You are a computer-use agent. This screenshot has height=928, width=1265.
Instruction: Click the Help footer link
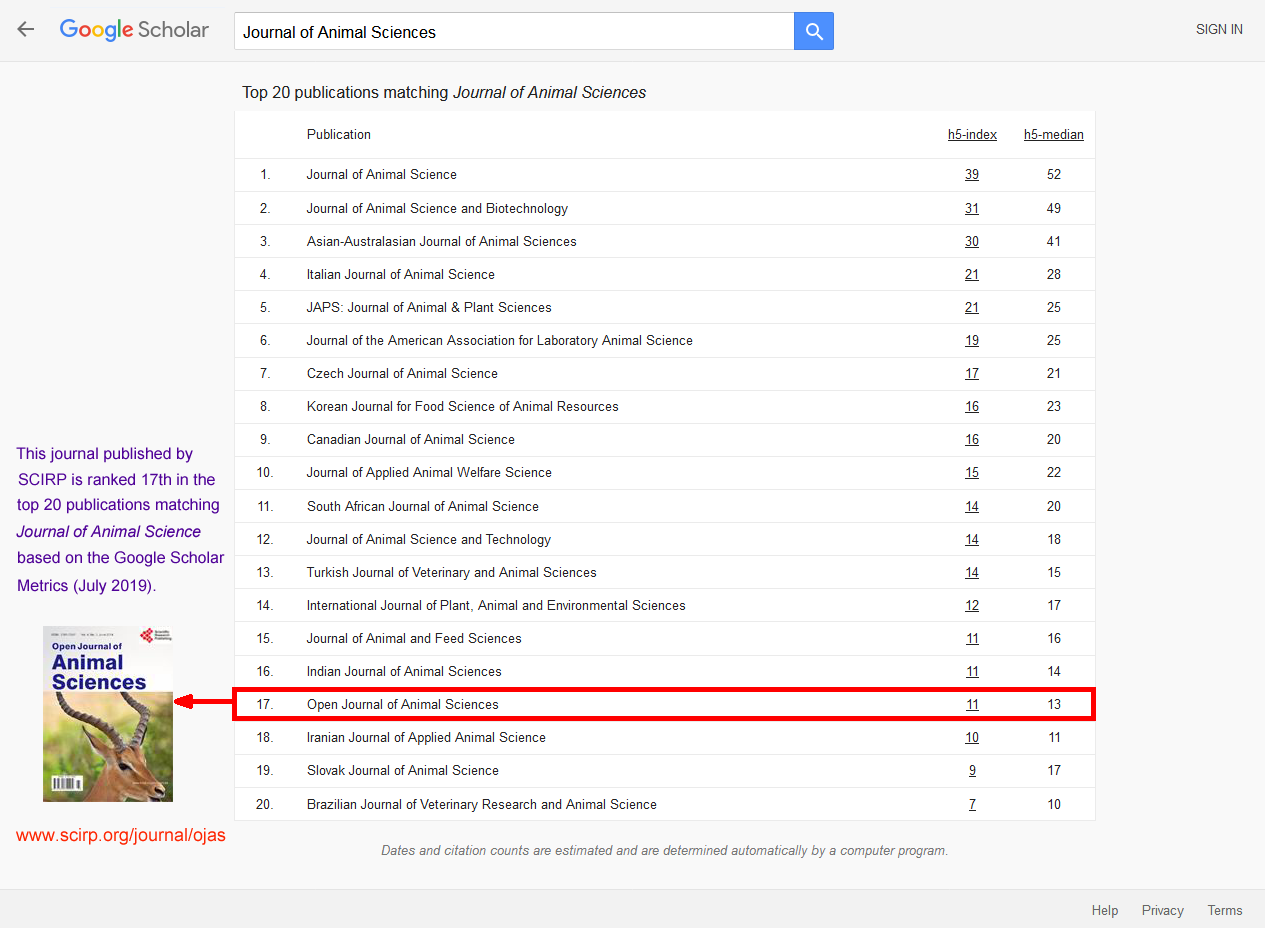tap(1105, 911)
